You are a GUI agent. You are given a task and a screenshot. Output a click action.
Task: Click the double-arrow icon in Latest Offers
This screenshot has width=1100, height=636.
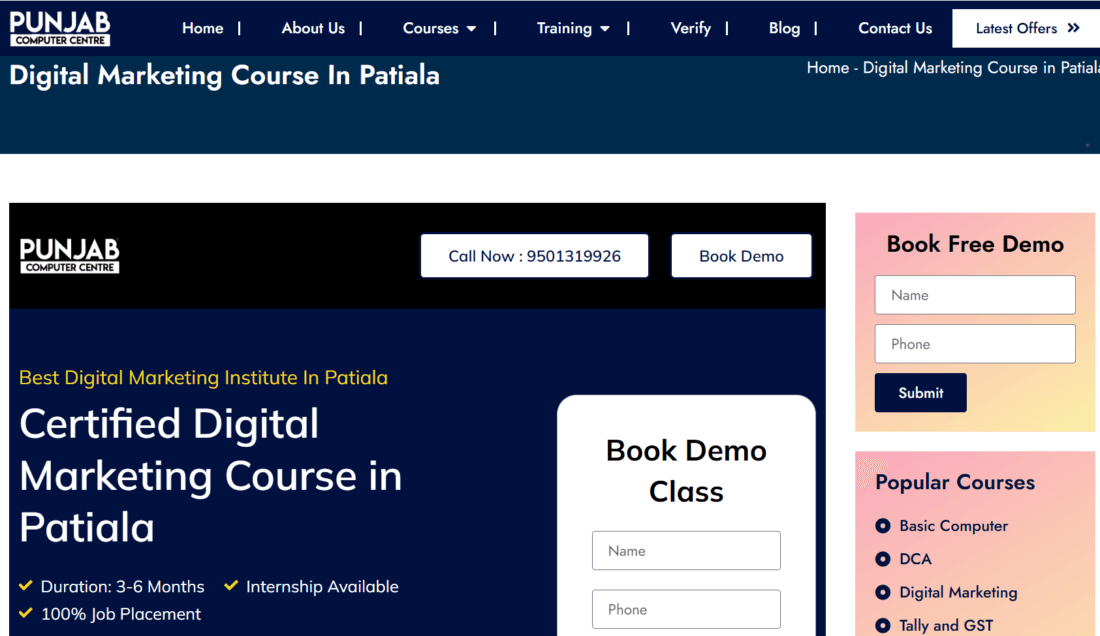pos(1073,28)
